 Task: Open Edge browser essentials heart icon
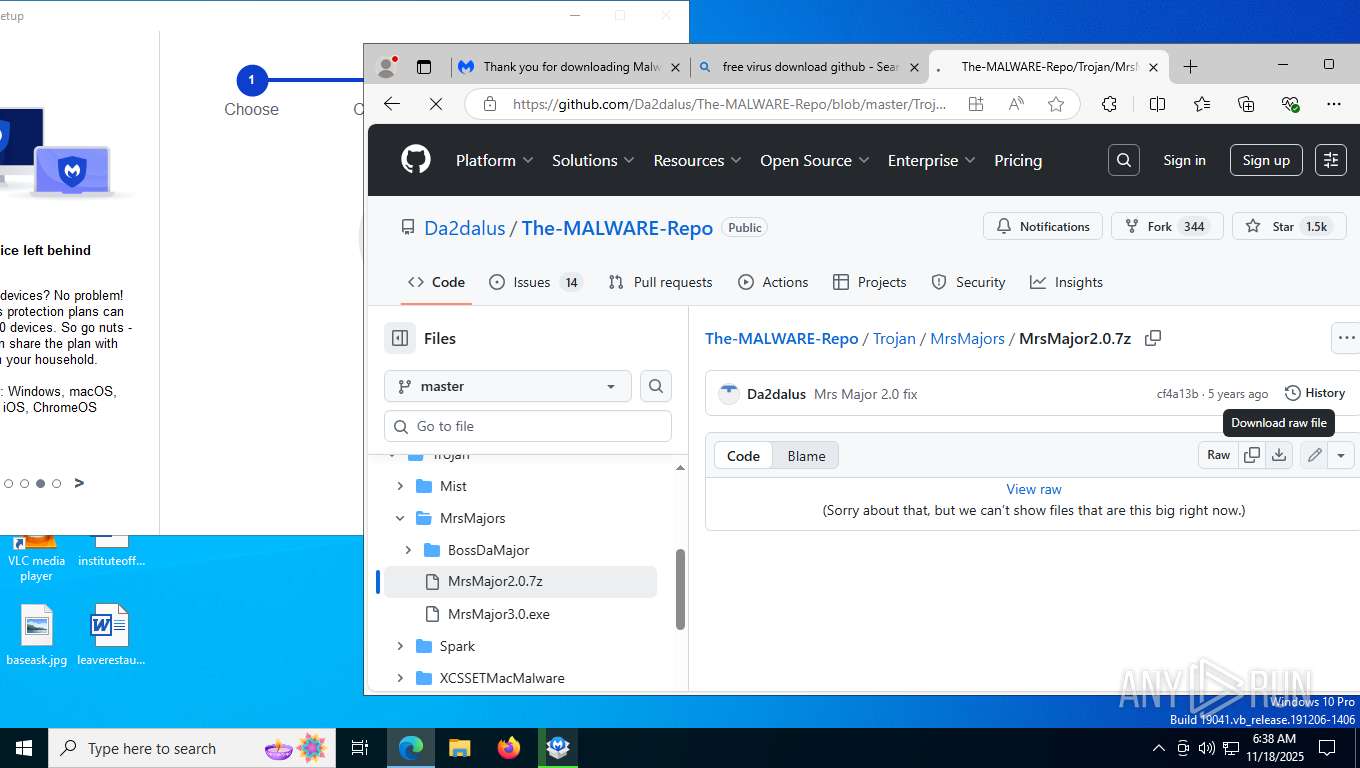point(1290,104)
